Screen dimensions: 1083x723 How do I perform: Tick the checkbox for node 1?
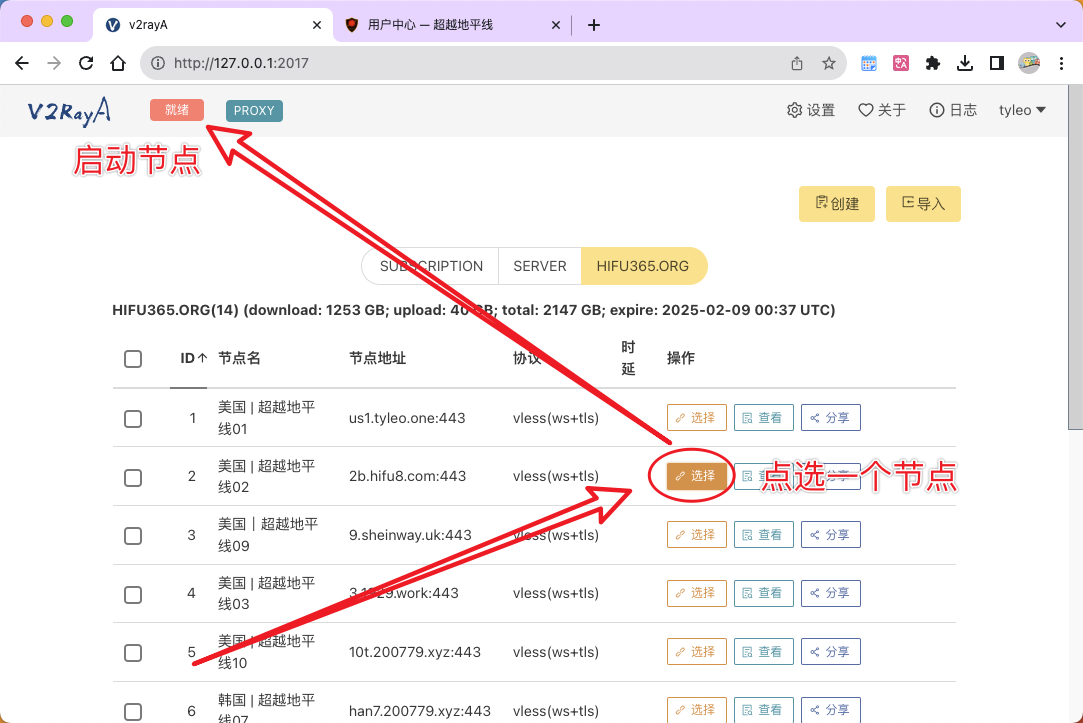click(x=133, y=419)
